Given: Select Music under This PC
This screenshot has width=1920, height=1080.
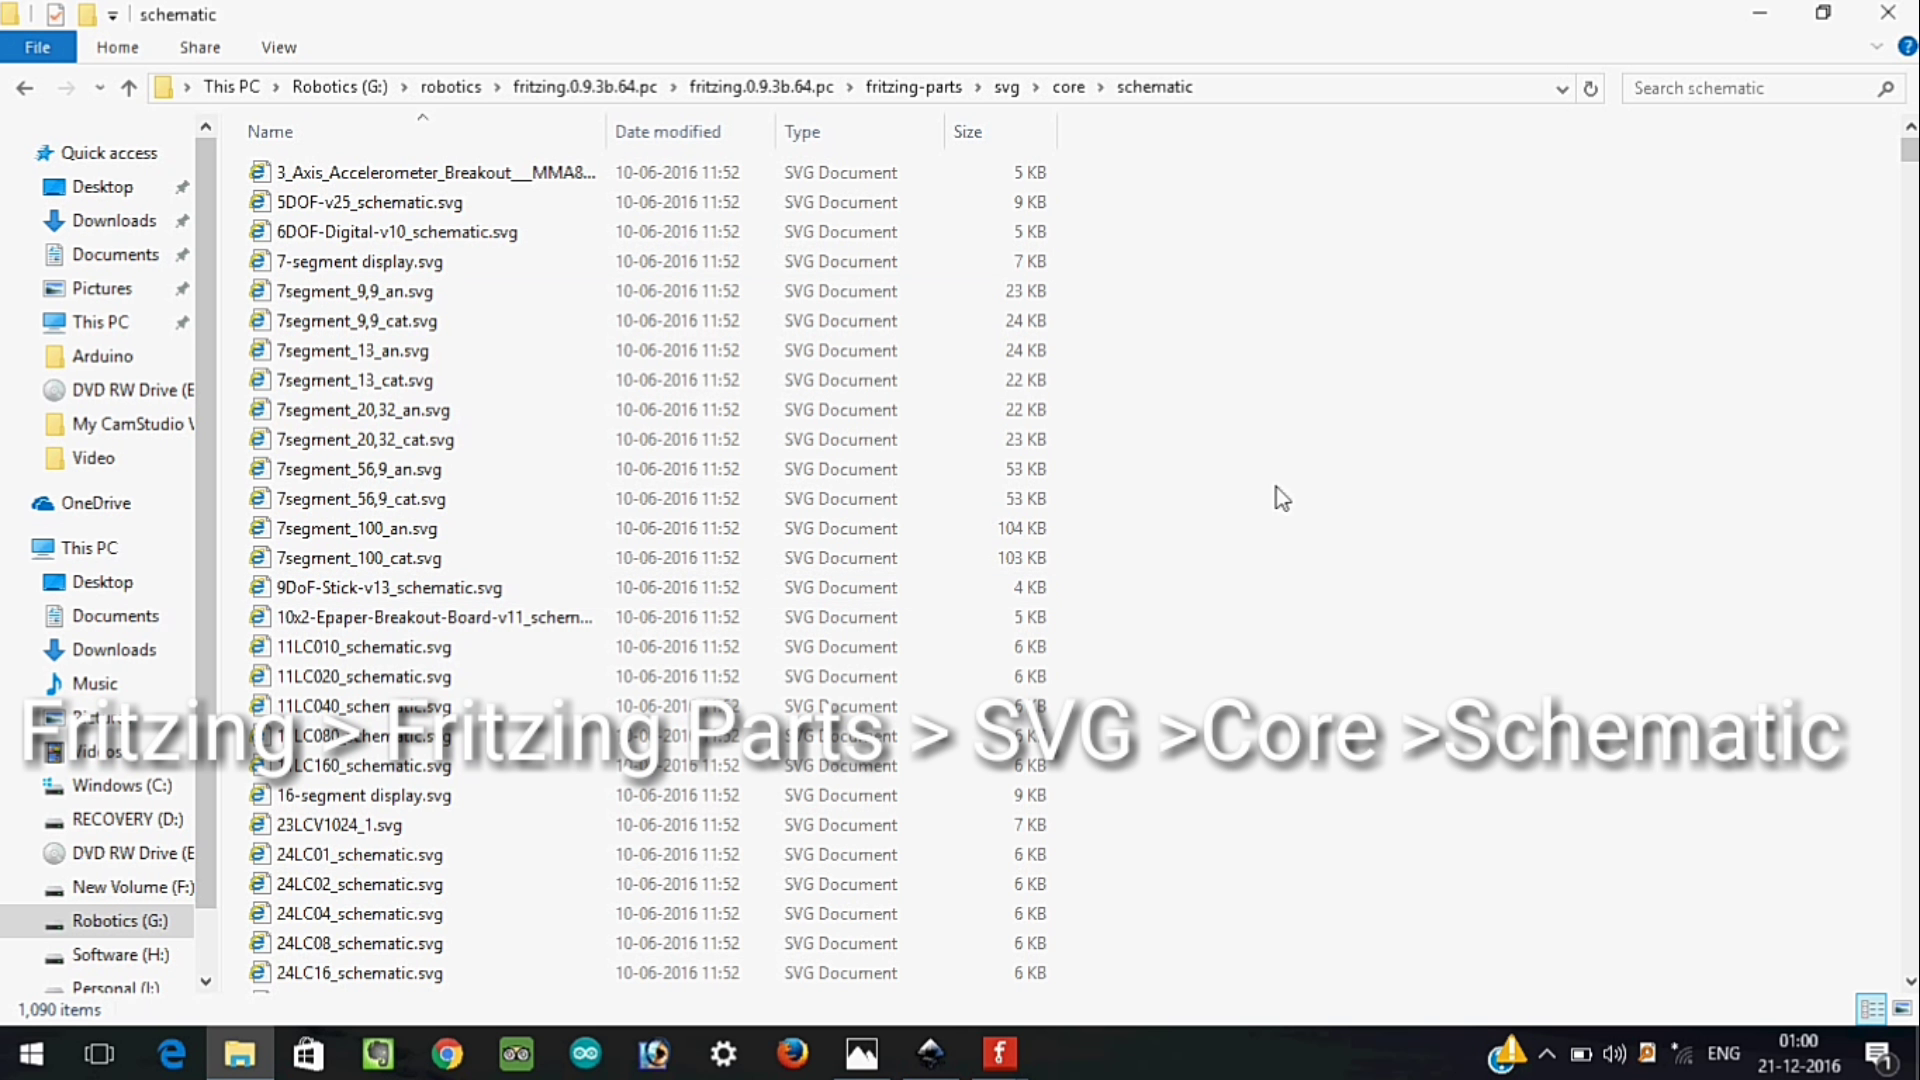Looking at the screenshot, I should click(x=95, y=684).
